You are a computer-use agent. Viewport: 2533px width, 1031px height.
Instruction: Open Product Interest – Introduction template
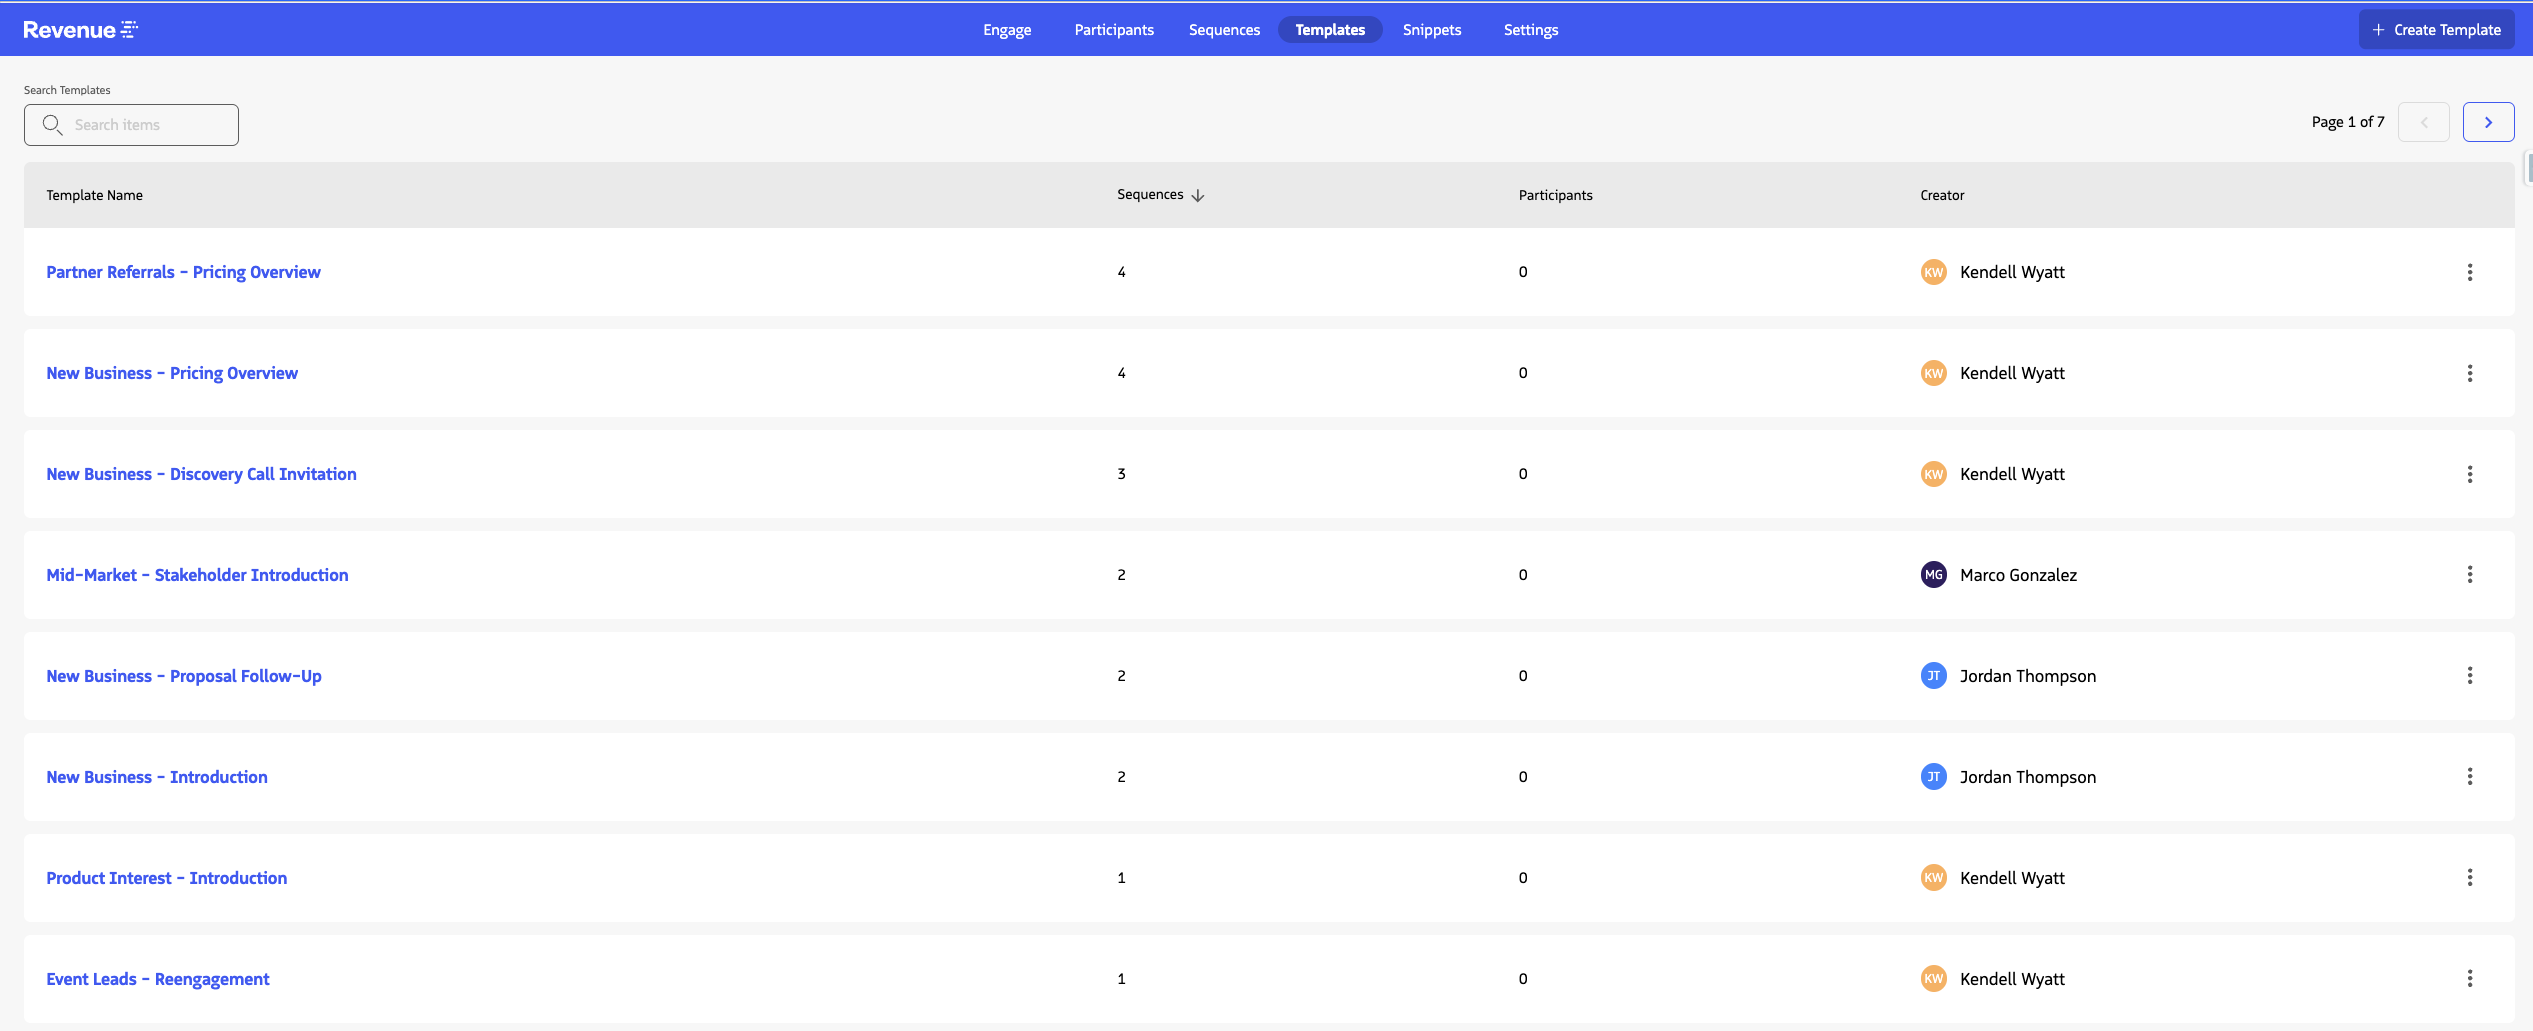[x=166, y=878]
